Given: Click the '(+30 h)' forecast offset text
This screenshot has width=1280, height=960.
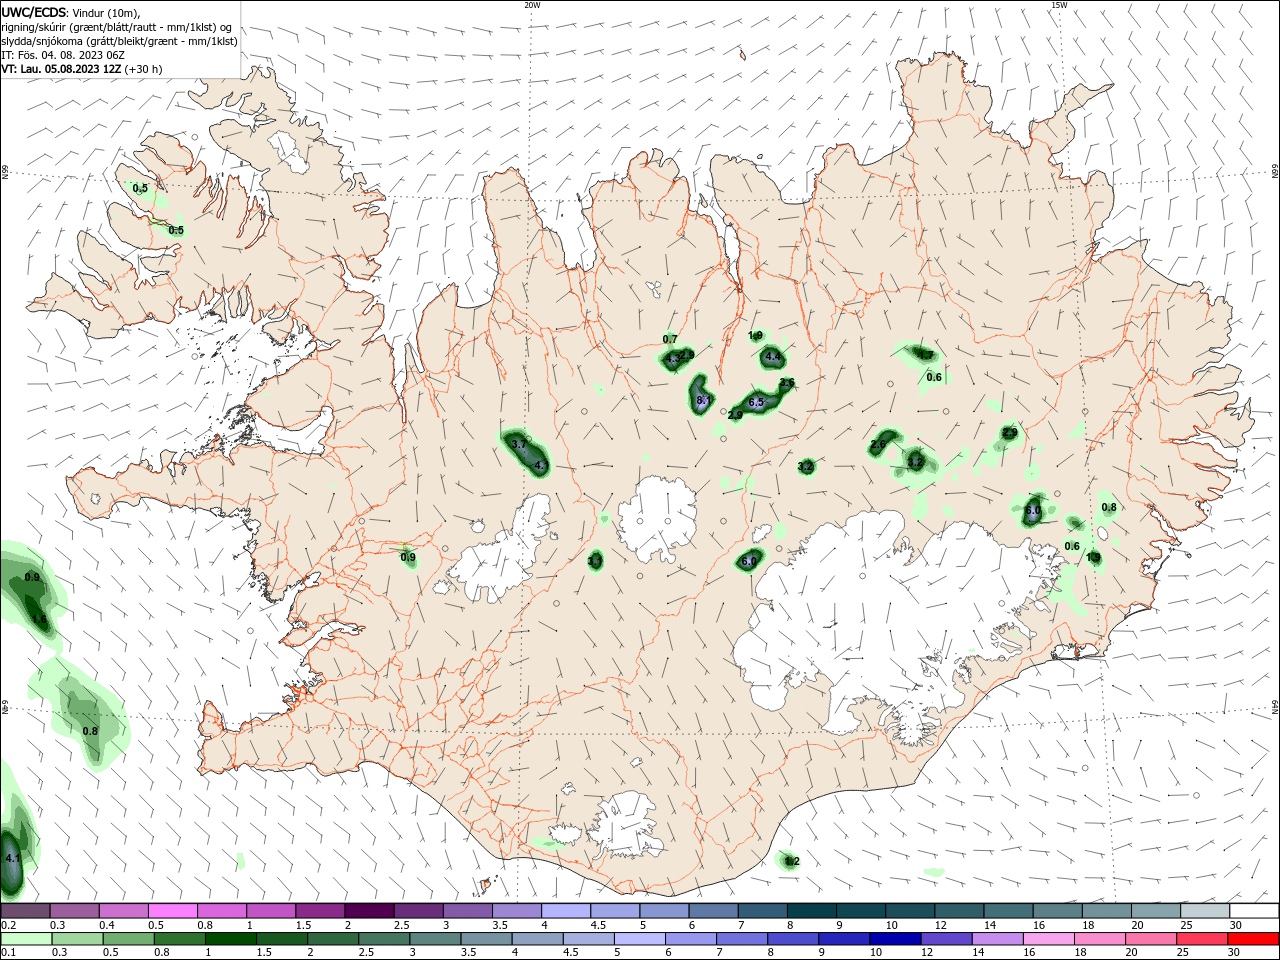Looking at the screenshot, I should pyautogui.click(x=143, y=69).
